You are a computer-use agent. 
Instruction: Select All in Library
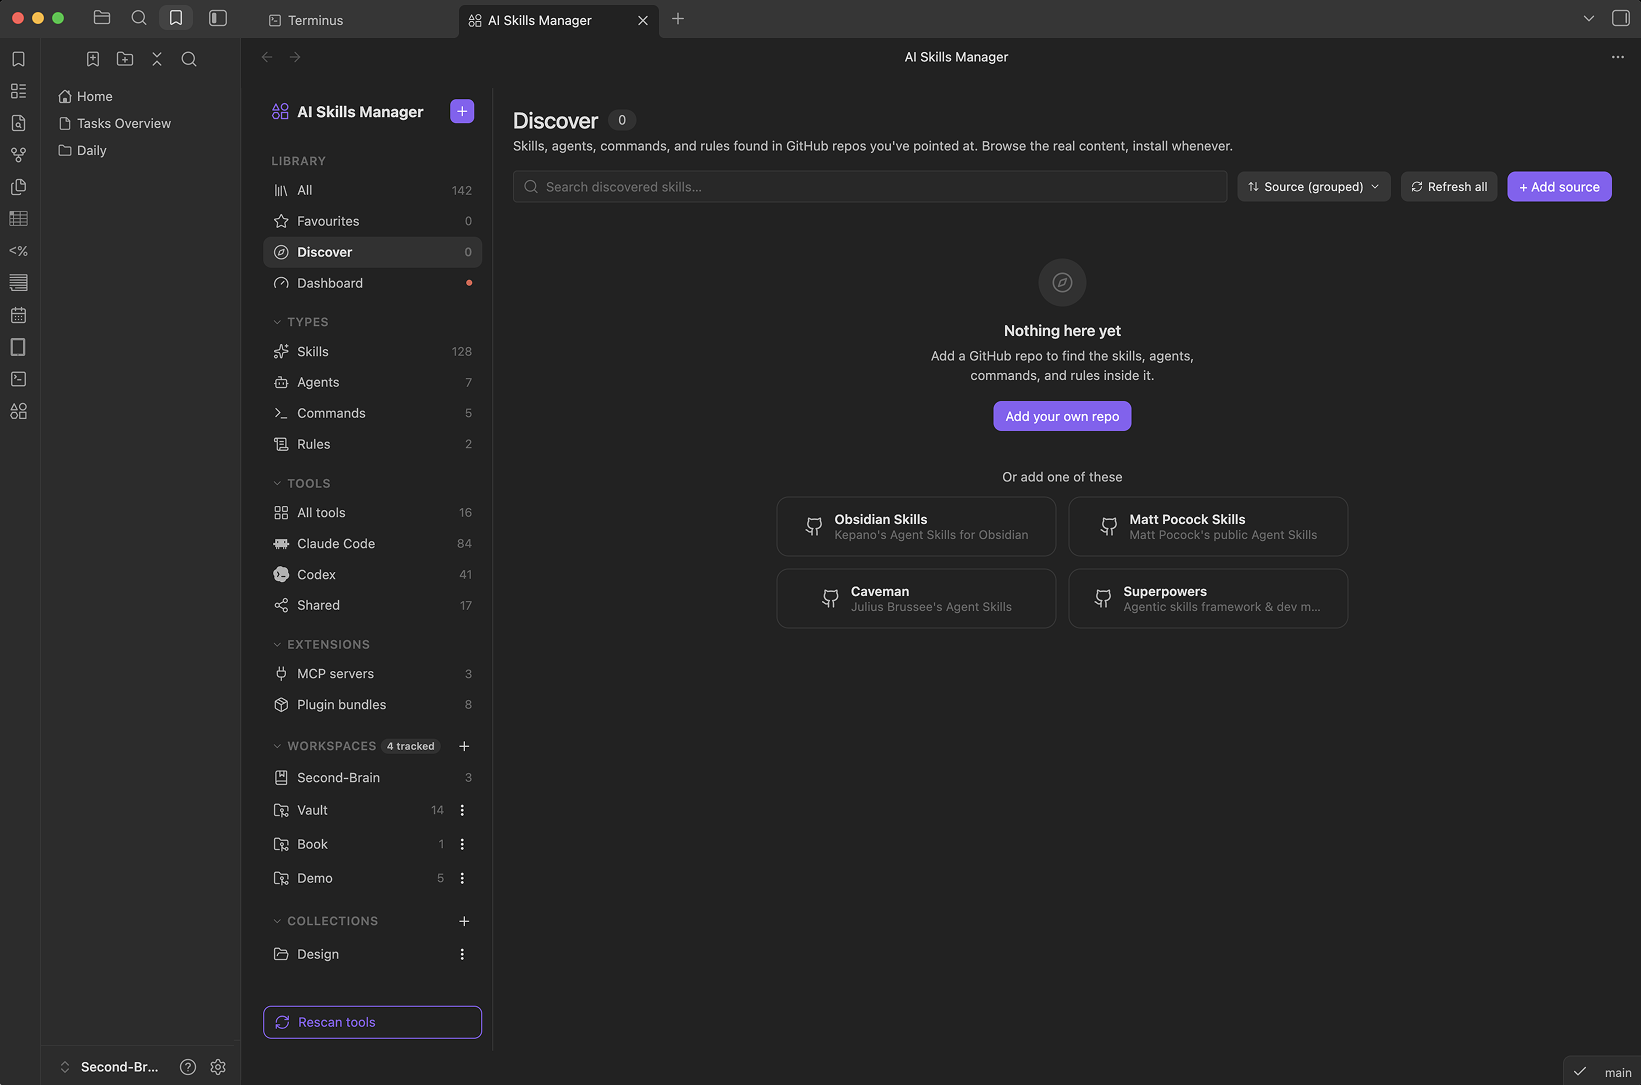pyautogui.click(x=372, y=190)
